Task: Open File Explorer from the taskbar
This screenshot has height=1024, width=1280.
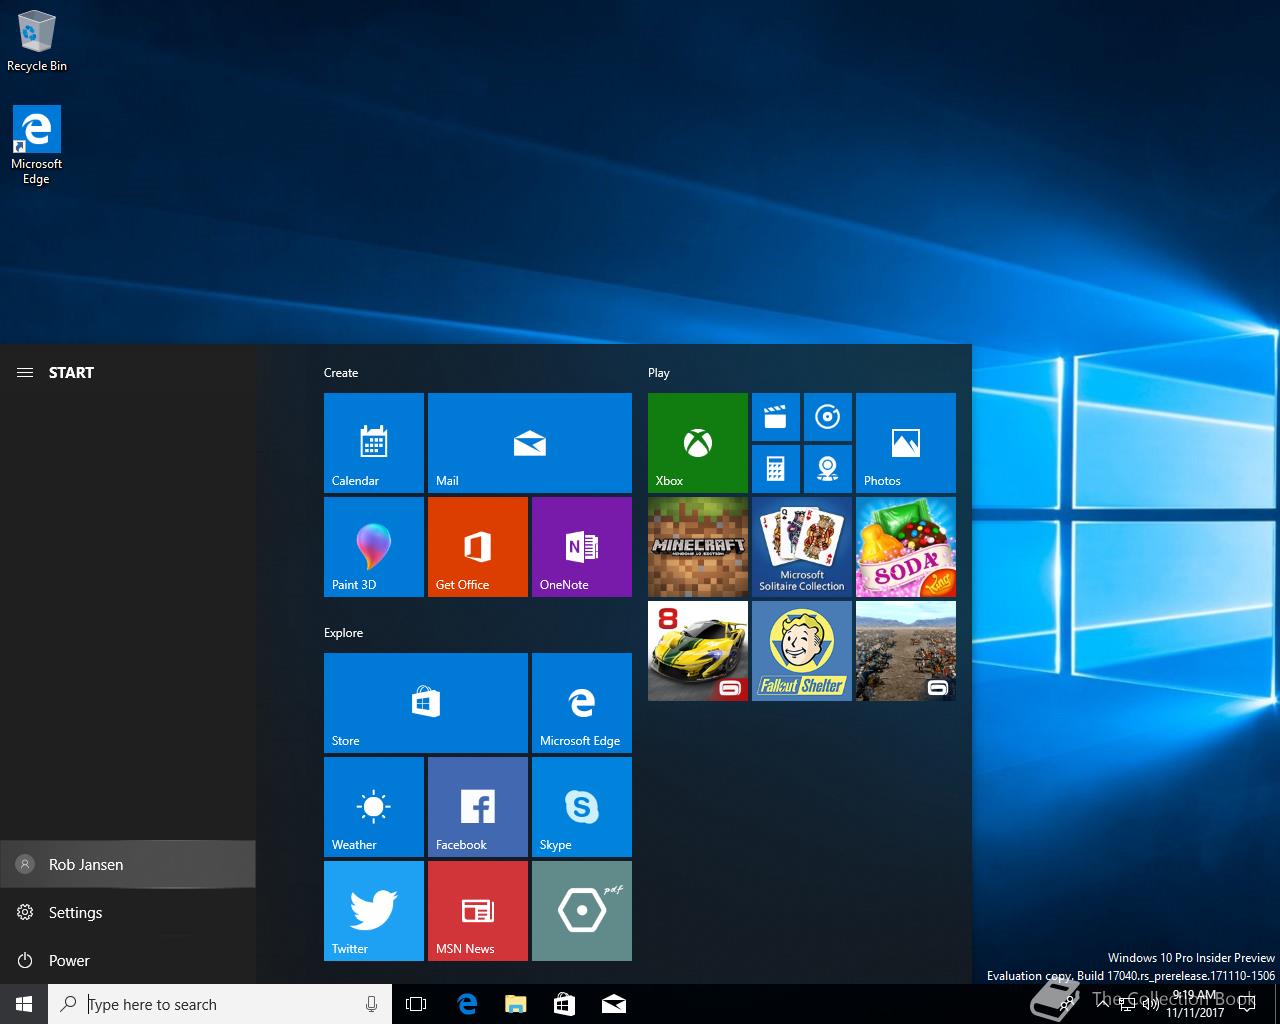Action: click(x=516, y=1004)
